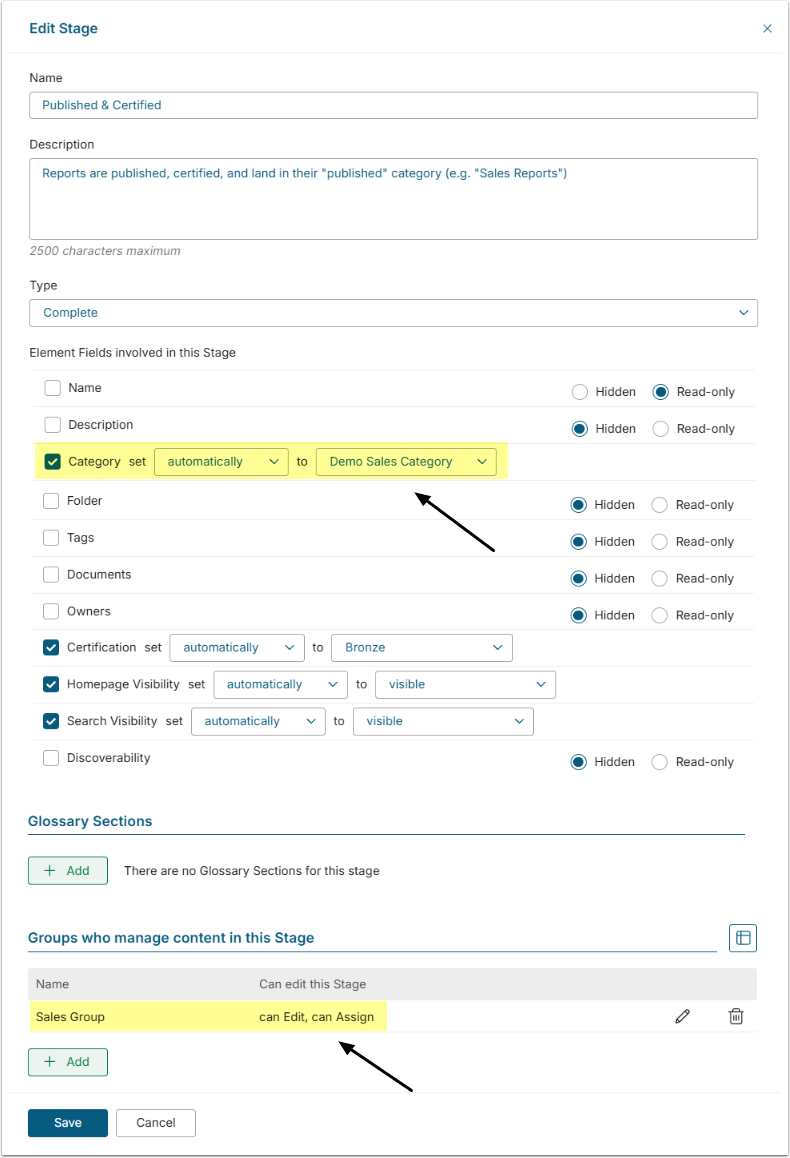Viewport: 790px width, 1158px height.
Task: Delete Sales Group using trash icon
Action: [x=736, y=1016]
